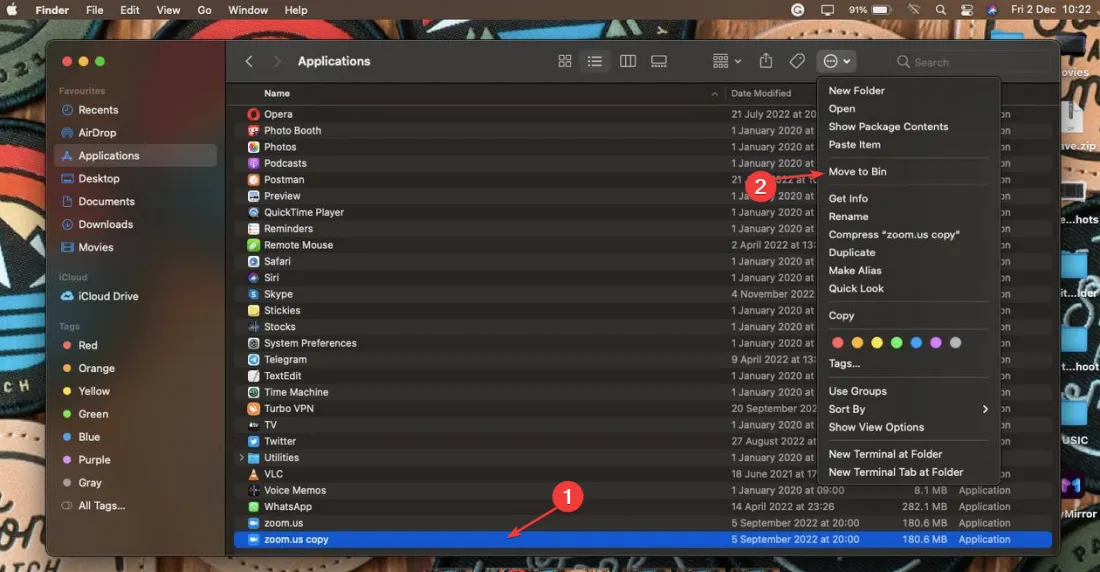Click the Telegram app icon
The image size is (1100, 572).
[253, 359]
